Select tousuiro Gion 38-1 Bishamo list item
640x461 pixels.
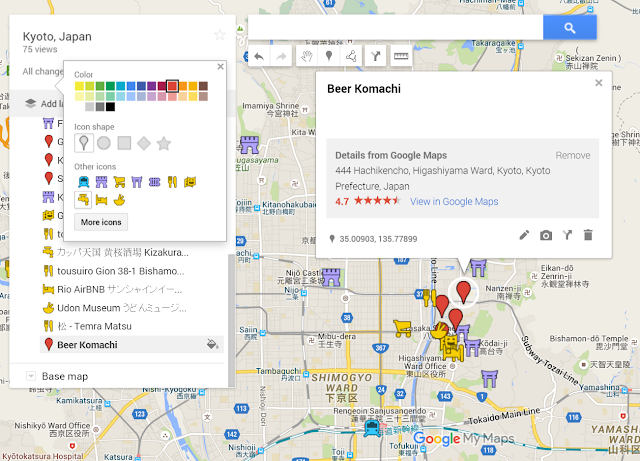(131, 271)
